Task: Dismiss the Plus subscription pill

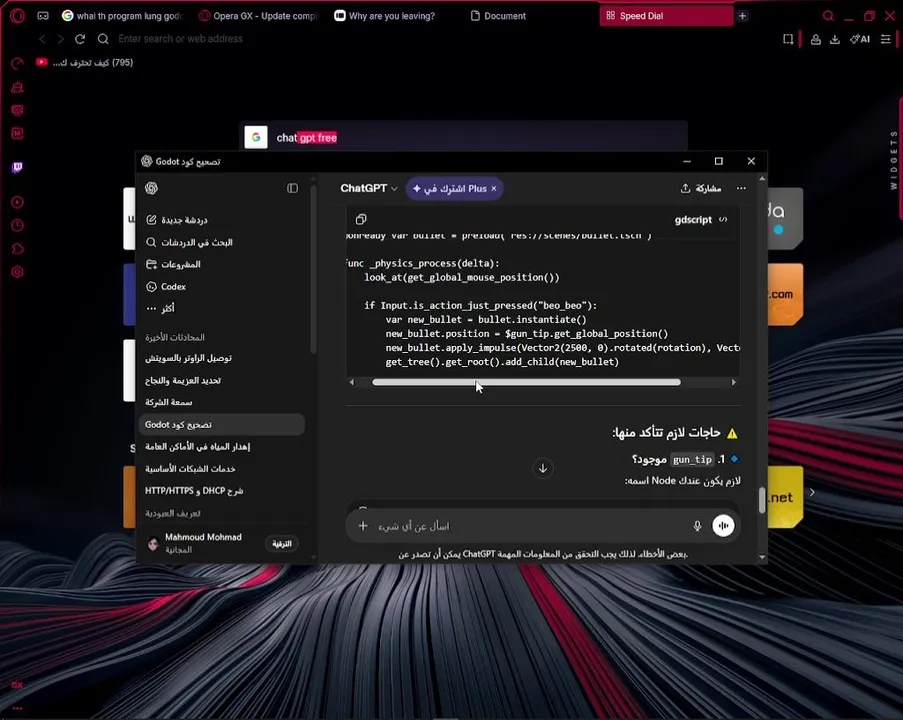Action: 494,188
